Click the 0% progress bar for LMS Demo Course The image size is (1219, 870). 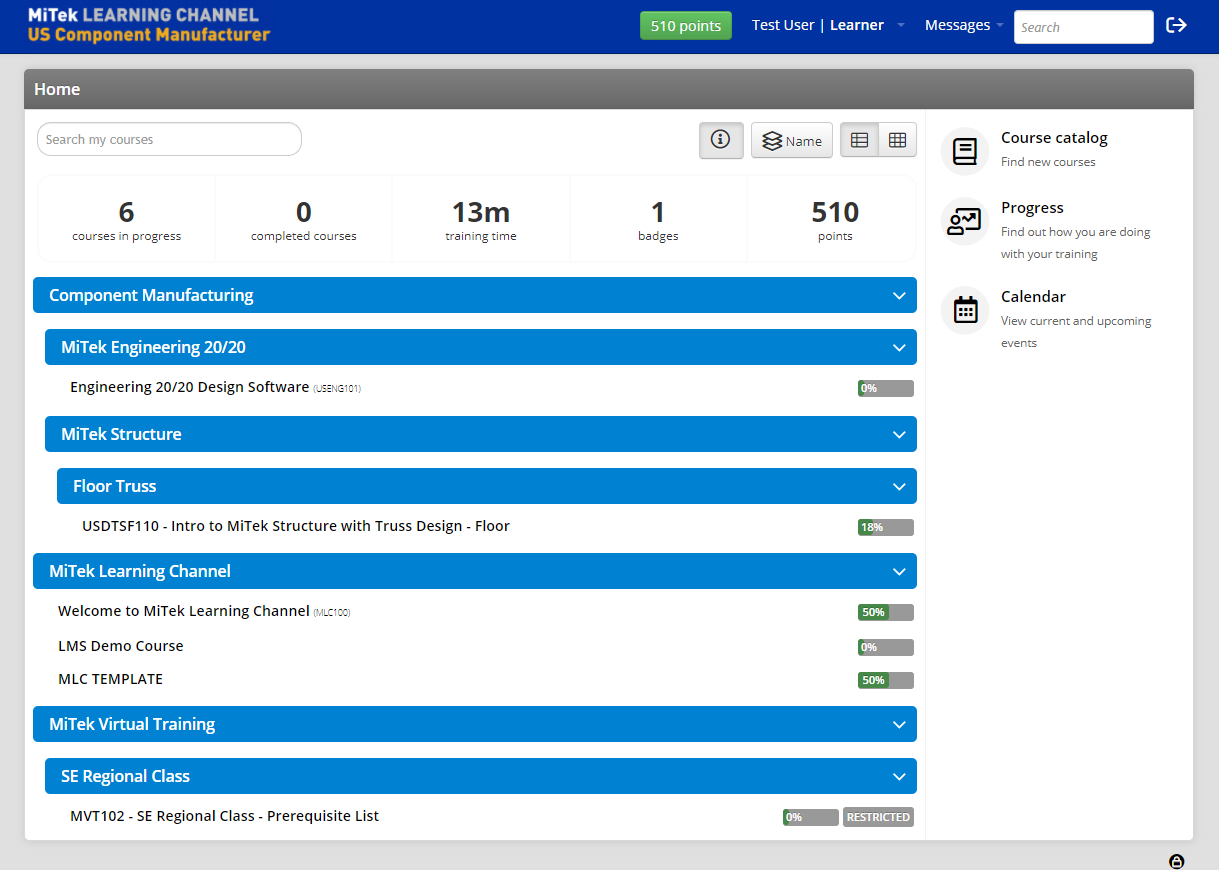(x=885, y=647)
